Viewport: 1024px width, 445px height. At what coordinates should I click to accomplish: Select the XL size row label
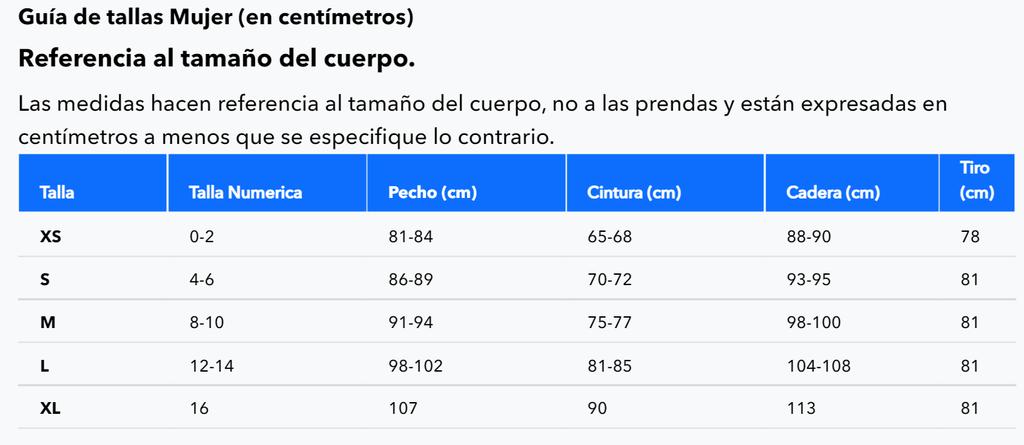pyautogui.click(x=50, y=408)
